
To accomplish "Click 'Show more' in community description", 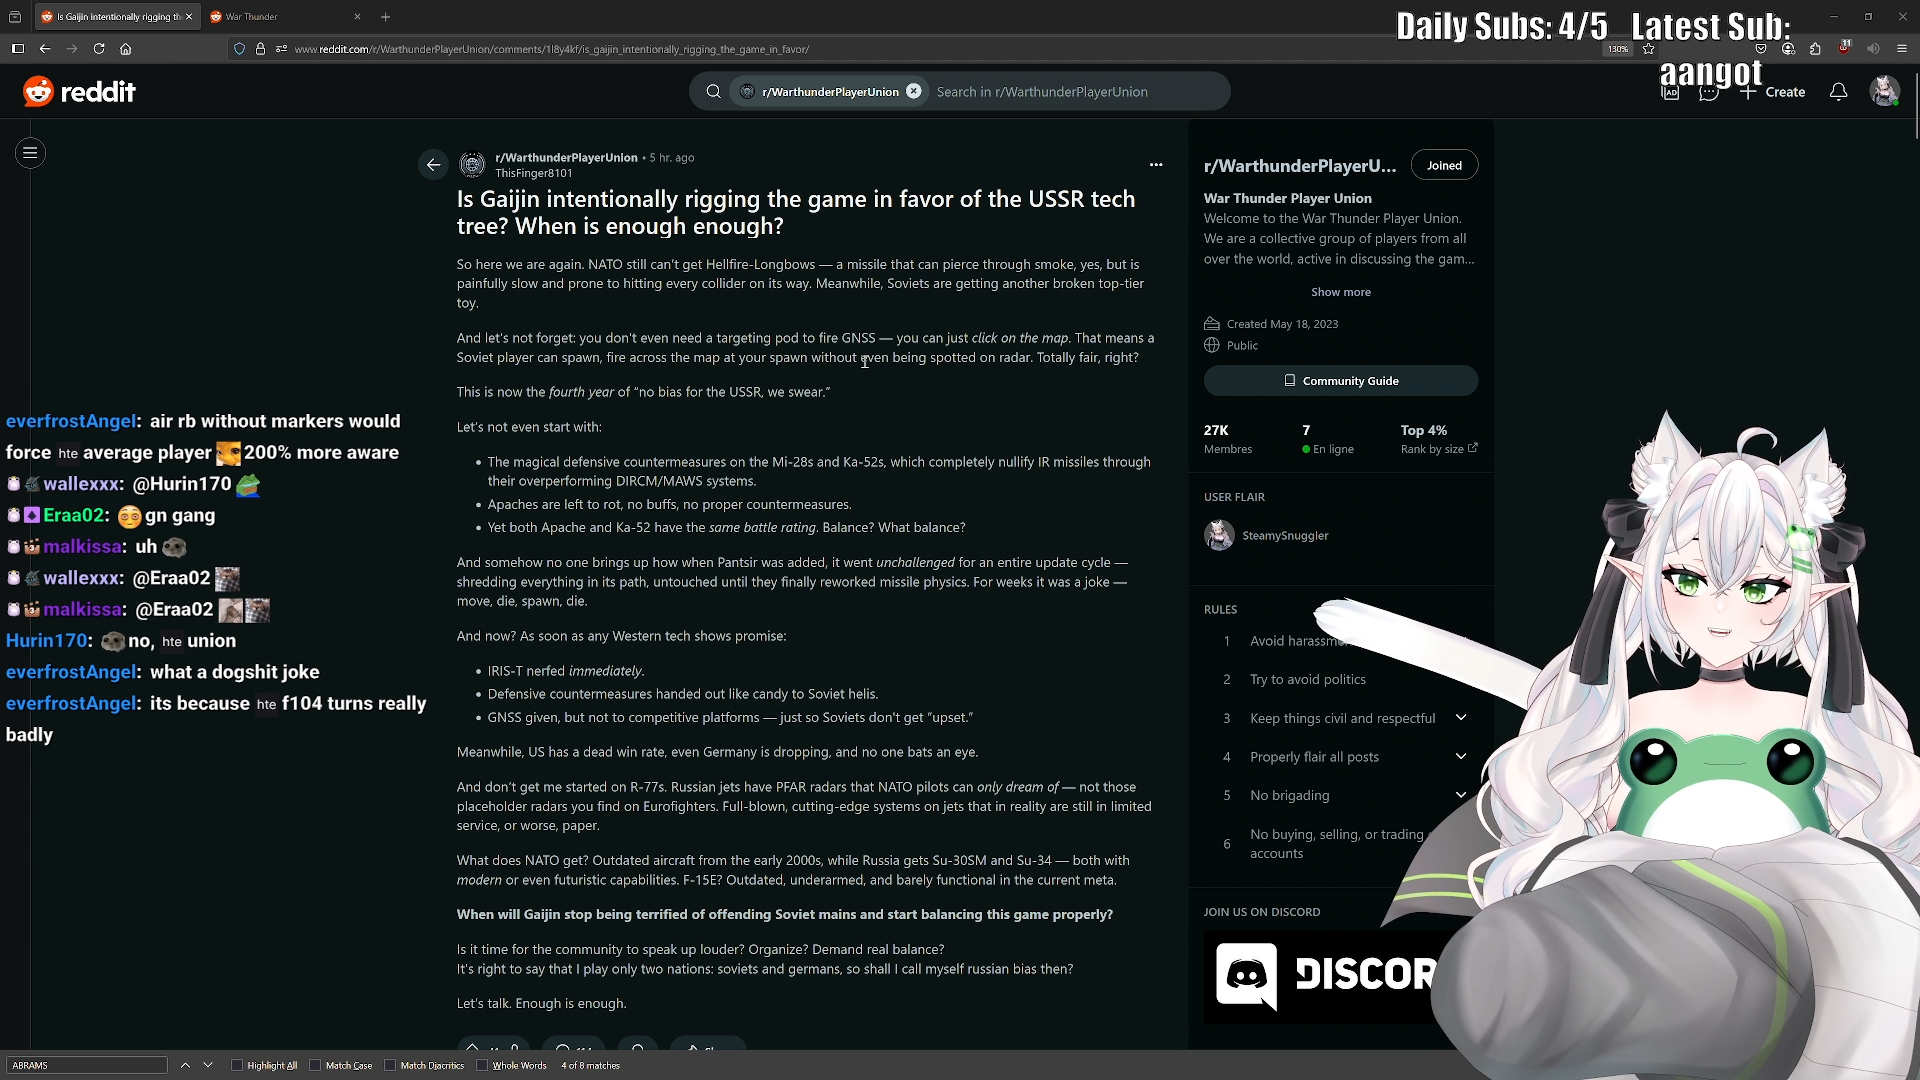I will [x=1340, y=292].
